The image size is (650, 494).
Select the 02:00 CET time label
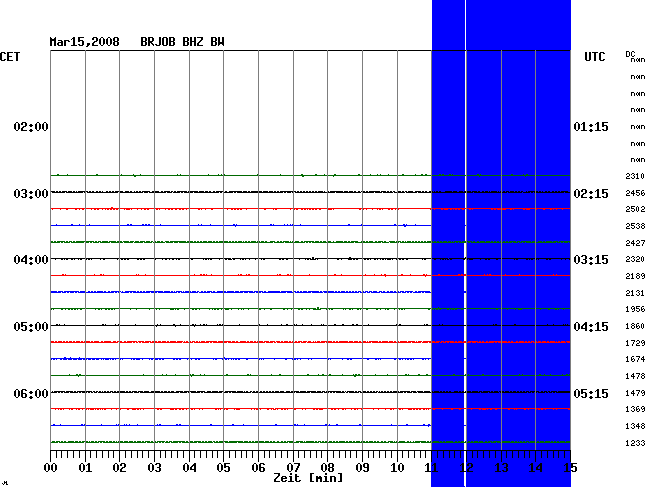(31, 126)
